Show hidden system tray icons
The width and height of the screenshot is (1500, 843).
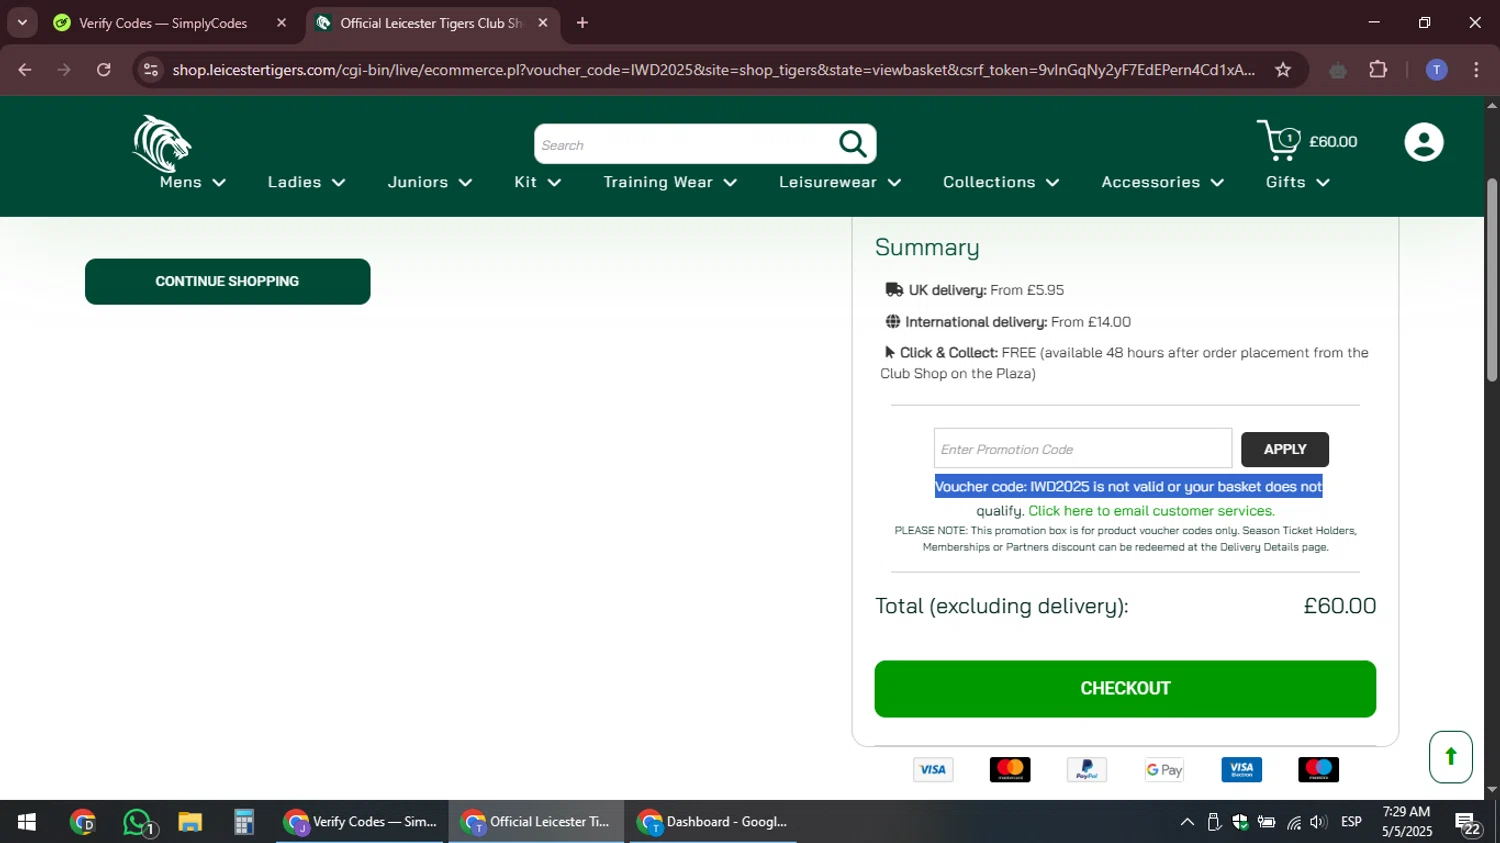coord(1187,822)
